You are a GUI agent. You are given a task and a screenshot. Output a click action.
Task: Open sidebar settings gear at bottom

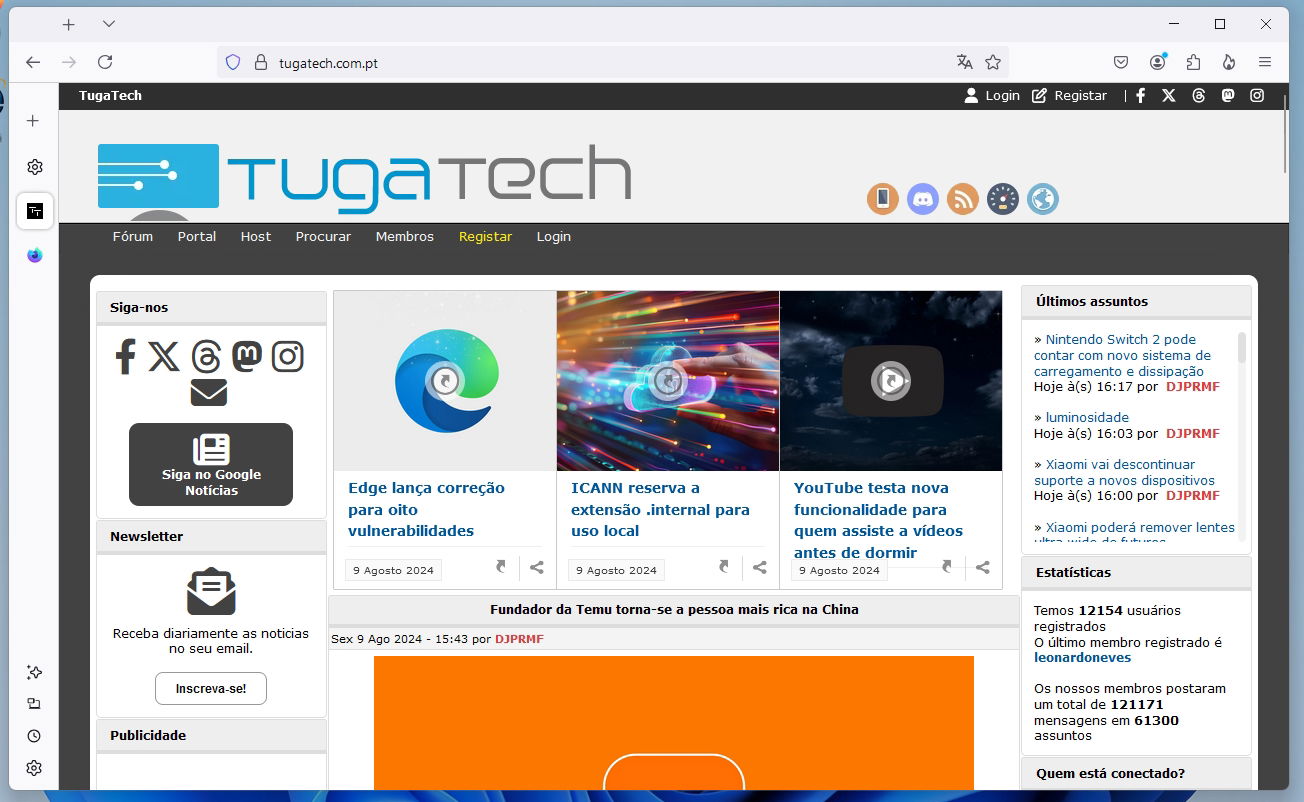click(x=34, y=768)
